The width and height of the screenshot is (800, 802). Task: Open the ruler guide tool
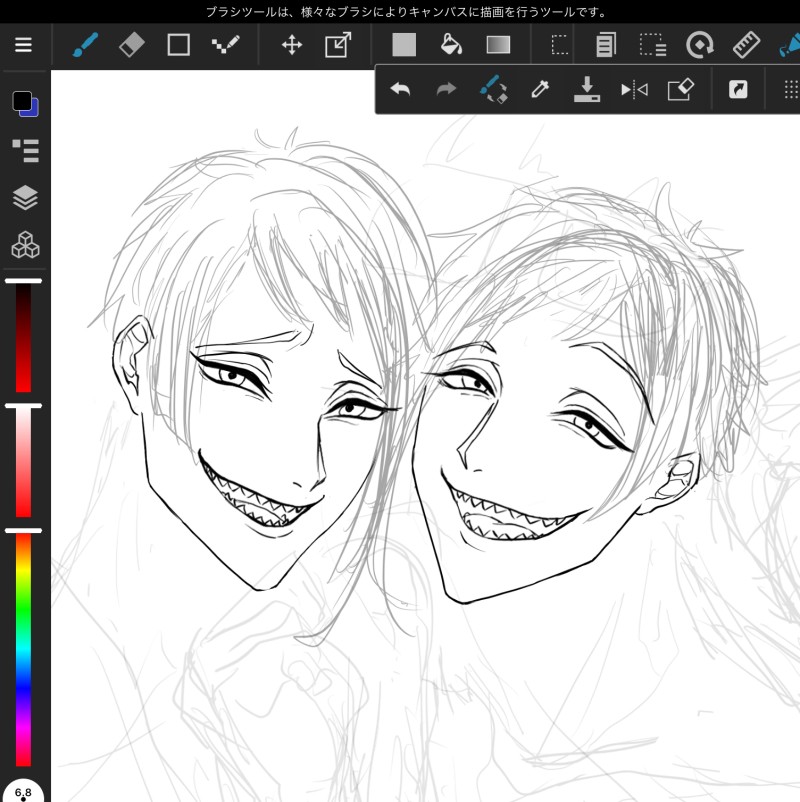746,45
